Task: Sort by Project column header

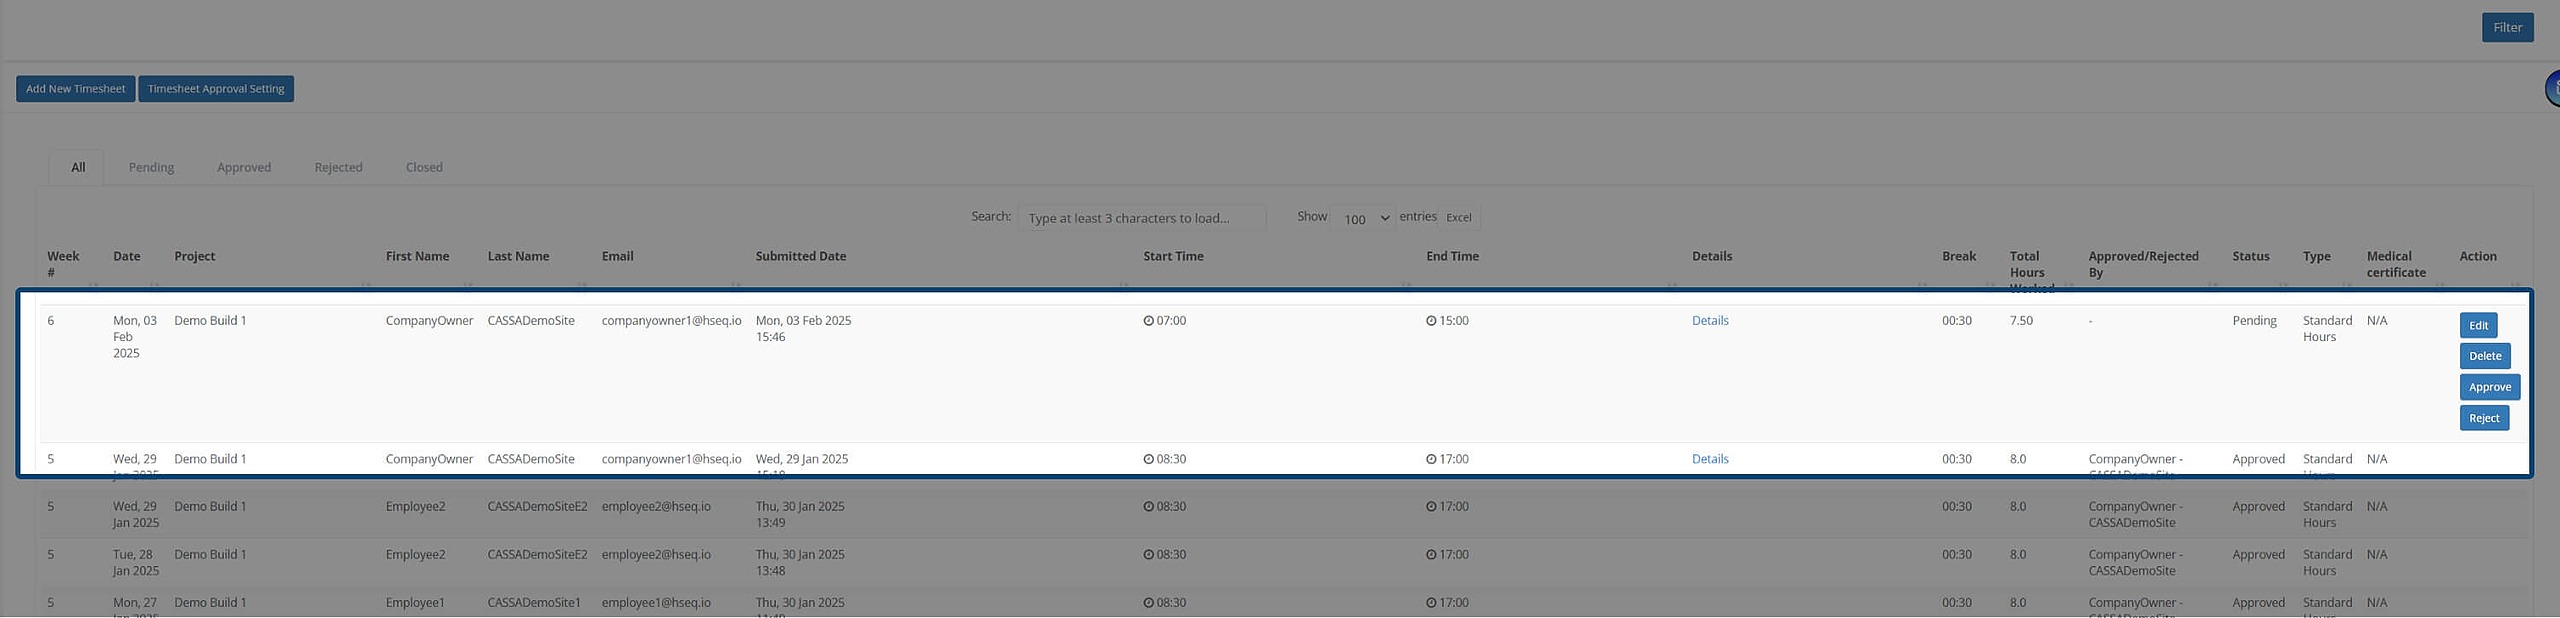Action: [x=194, y=256]
